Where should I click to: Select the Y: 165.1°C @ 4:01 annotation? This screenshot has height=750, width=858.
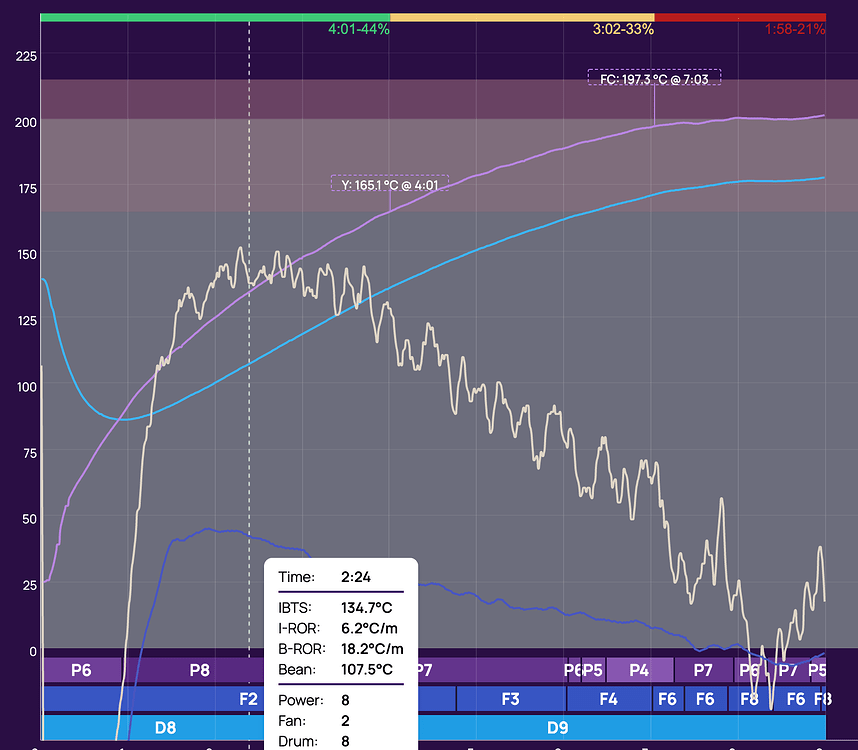pyautogui.click(x=389, y=184)
